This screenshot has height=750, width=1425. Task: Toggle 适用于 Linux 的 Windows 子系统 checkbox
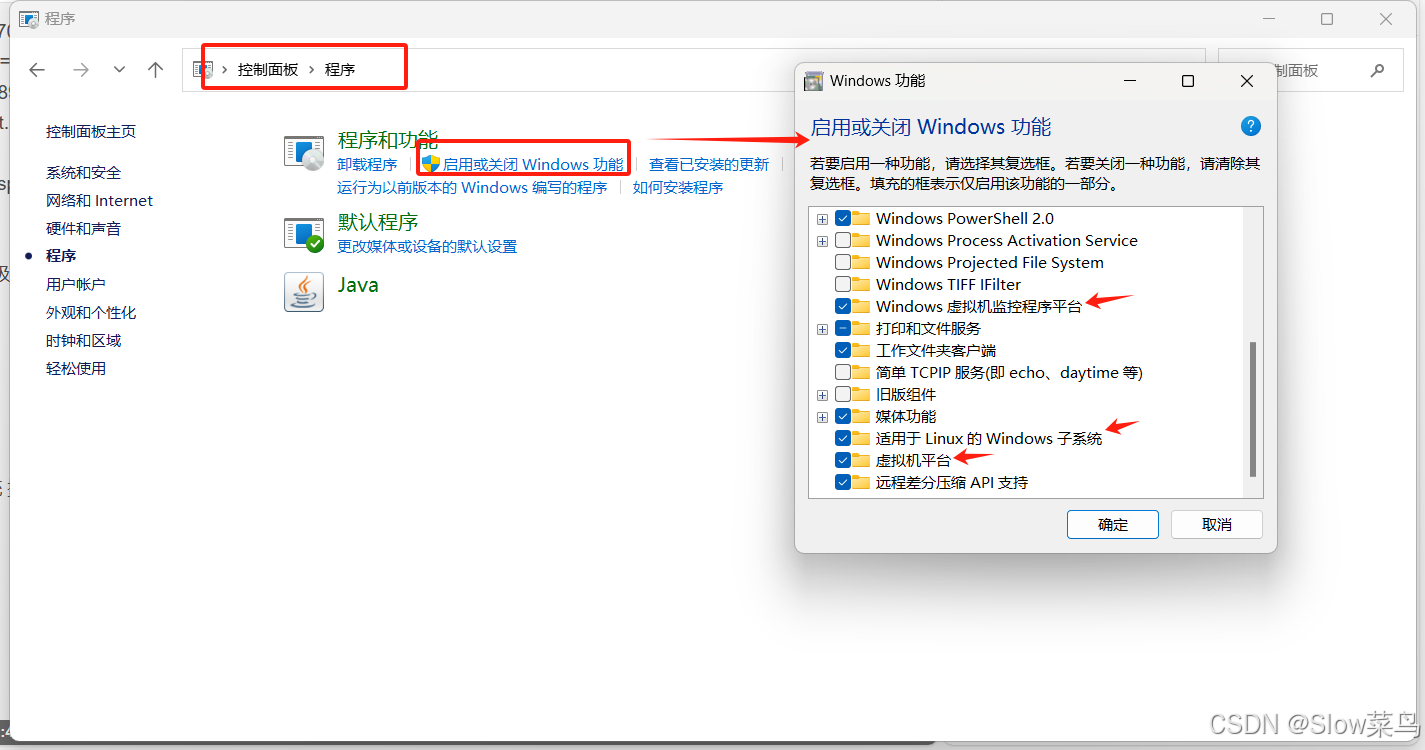843,438
